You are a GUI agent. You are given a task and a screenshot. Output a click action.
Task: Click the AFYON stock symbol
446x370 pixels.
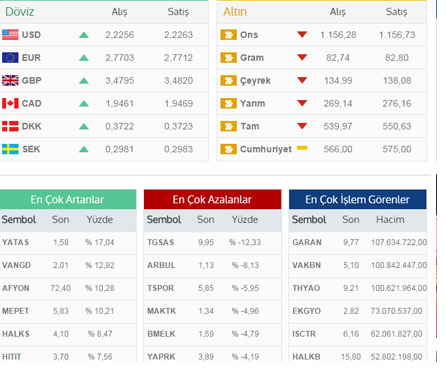(15, 288)
